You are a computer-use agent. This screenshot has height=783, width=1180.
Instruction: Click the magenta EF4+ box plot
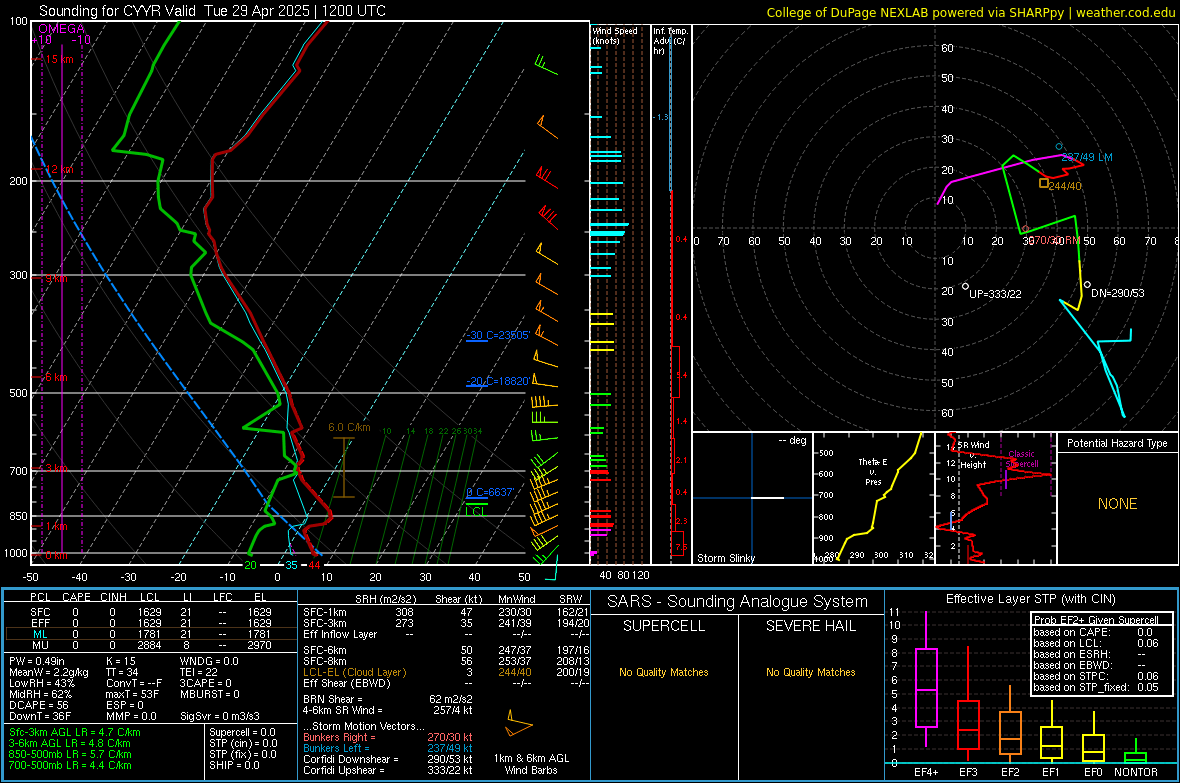(926, 679)
